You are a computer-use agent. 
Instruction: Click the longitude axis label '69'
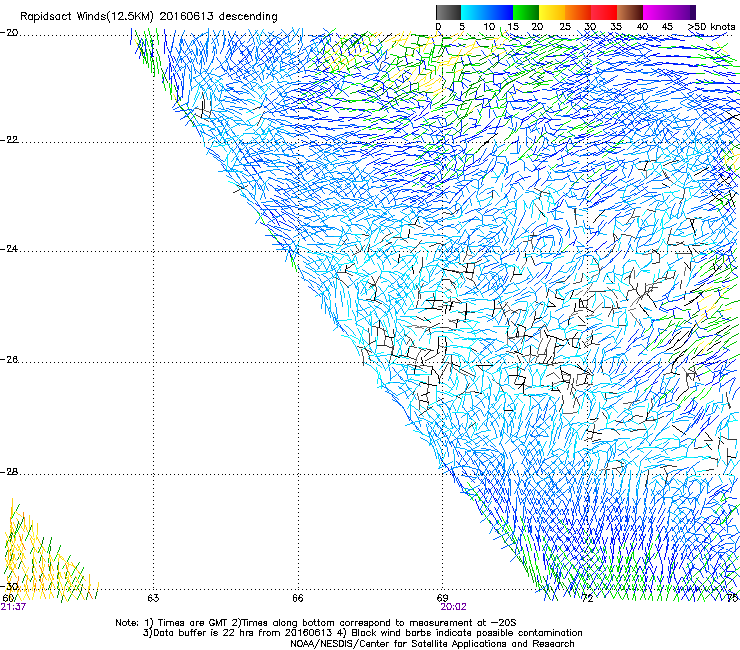click(442, 598)
